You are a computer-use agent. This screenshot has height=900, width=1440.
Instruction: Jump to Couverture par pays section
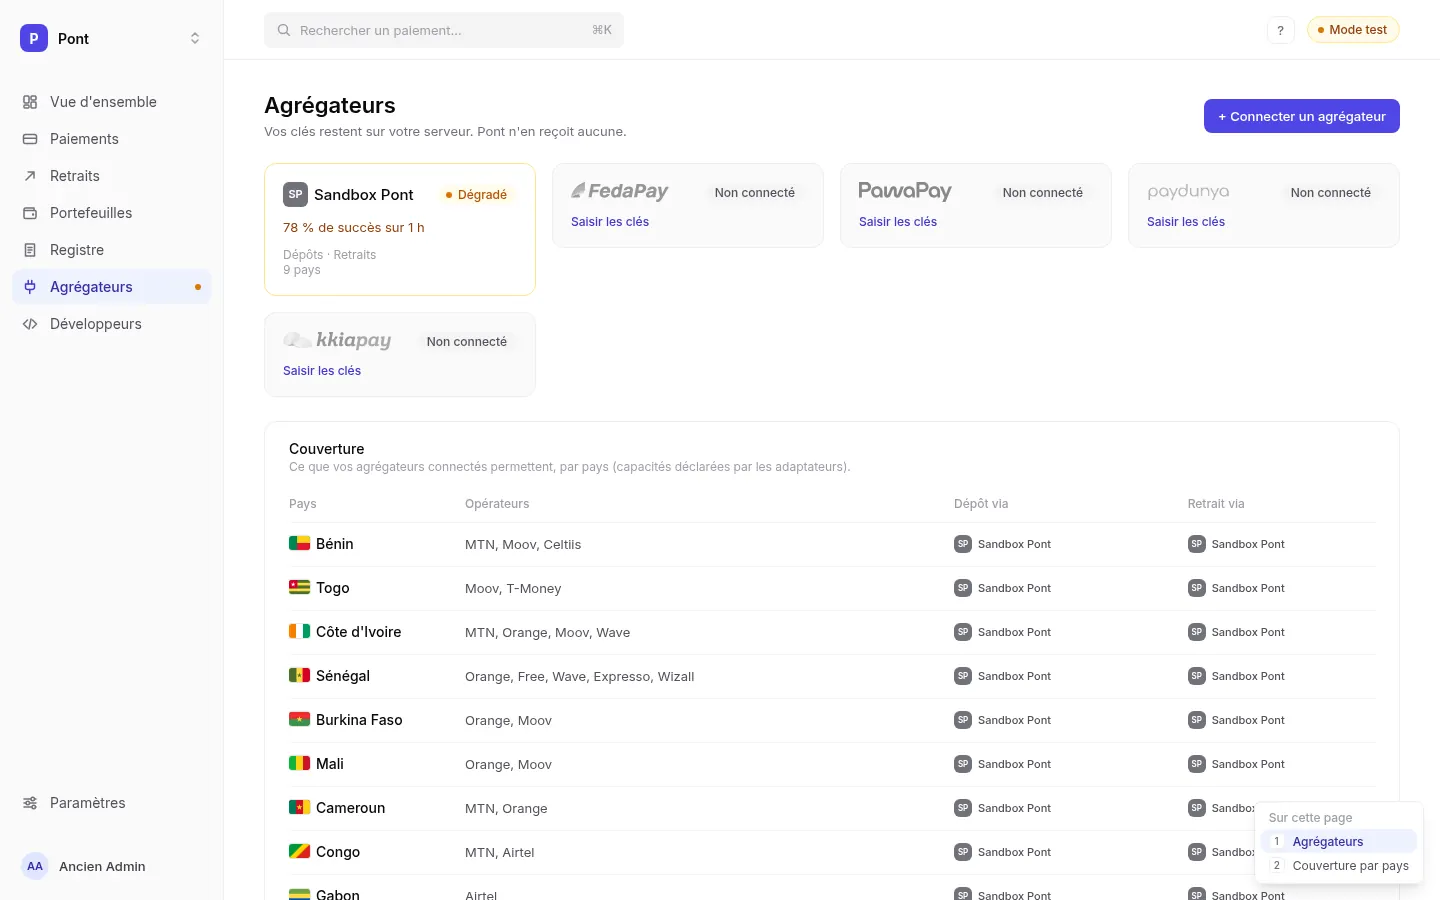1339,866
